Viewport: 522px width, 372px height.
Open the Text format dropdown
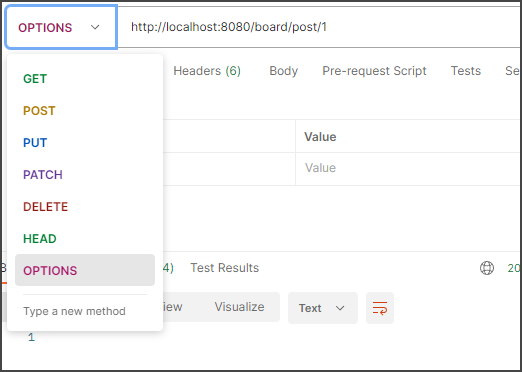coord(323,308)
